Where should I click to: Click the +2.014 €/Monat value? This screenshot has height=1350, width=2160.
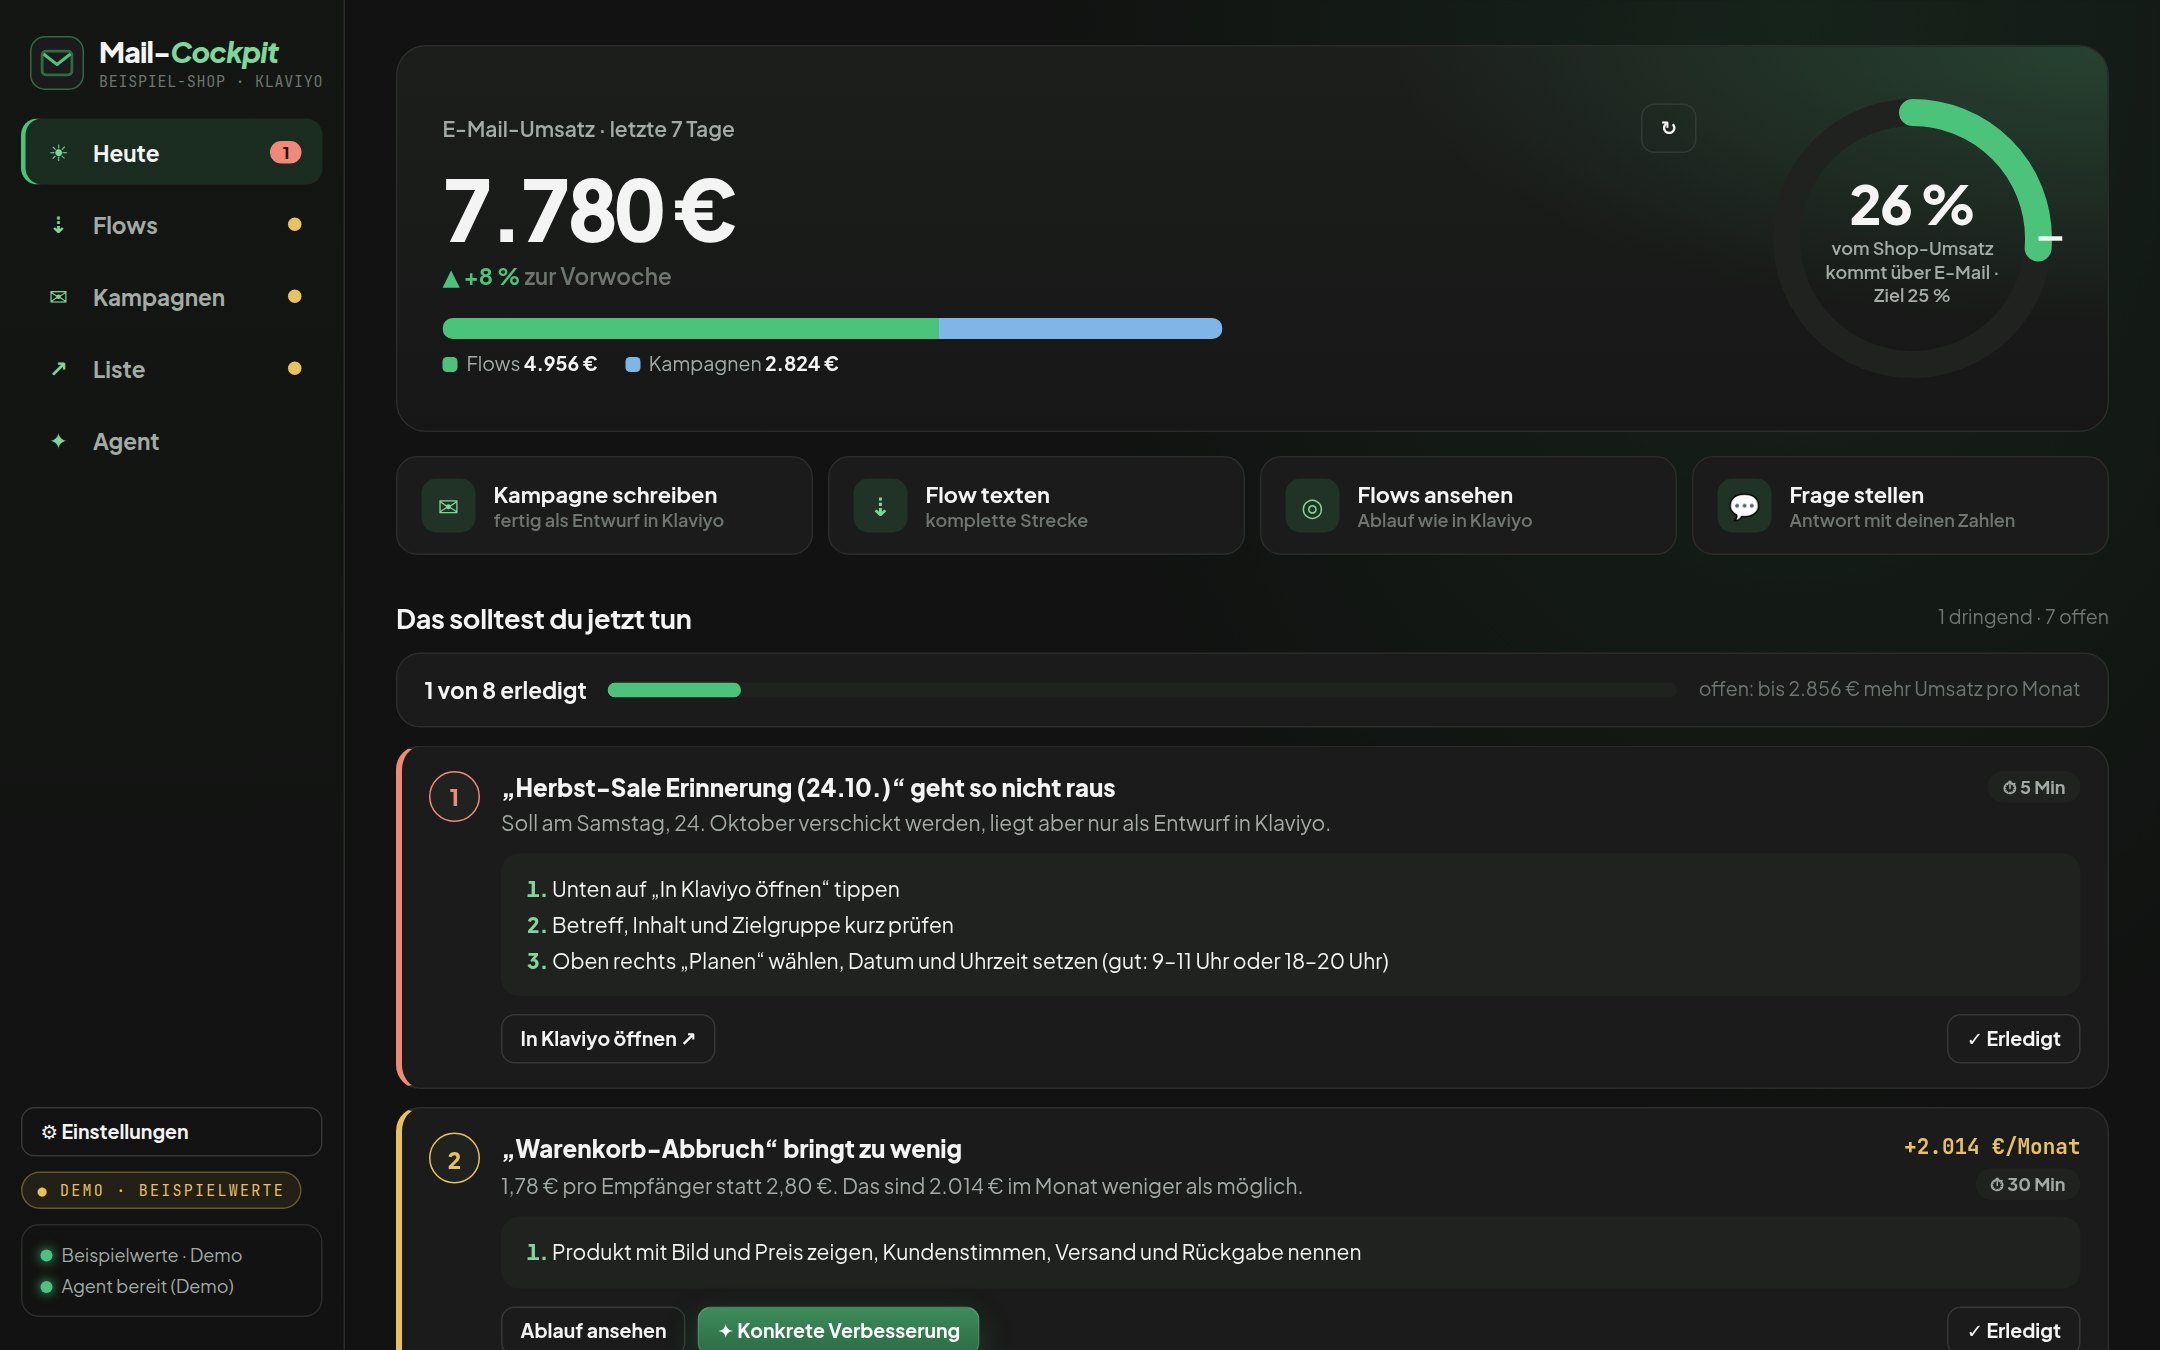(1991, 1147)
